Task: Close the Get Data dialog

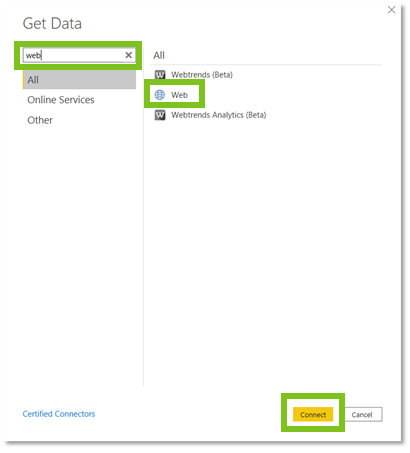Action: click(x=391, y=10)
